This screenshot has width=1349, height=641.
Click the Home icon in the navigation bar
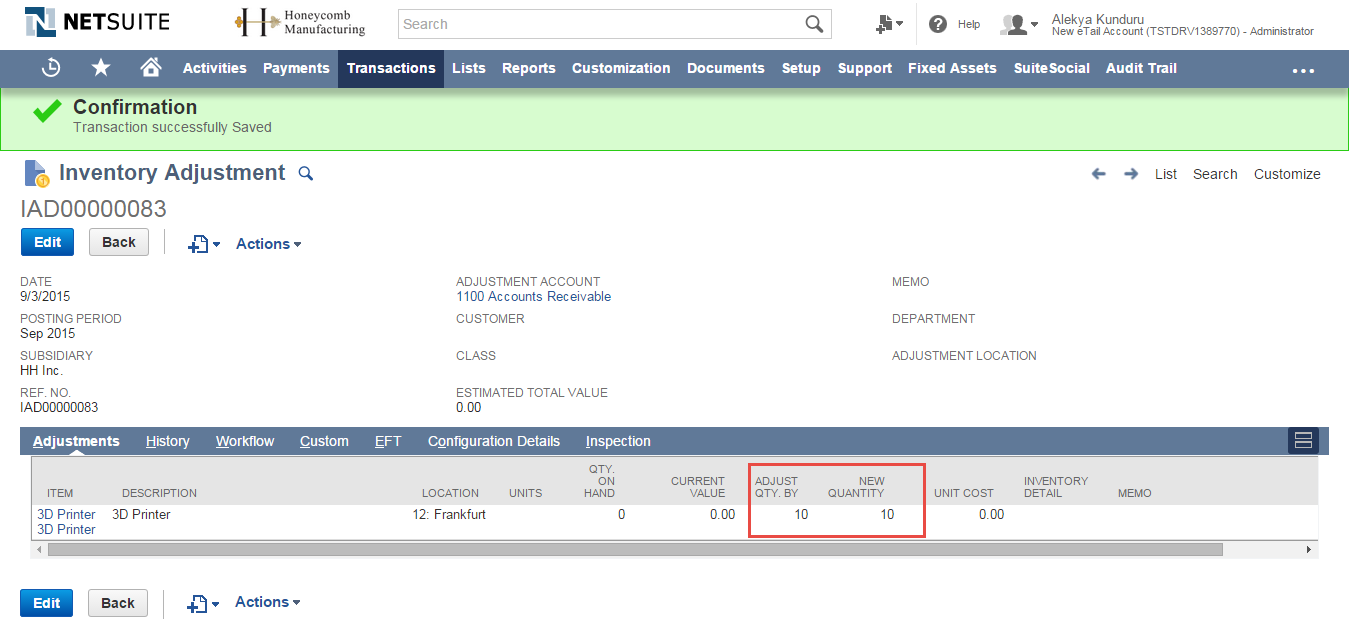pyautogui.click(x=150, y=68)
